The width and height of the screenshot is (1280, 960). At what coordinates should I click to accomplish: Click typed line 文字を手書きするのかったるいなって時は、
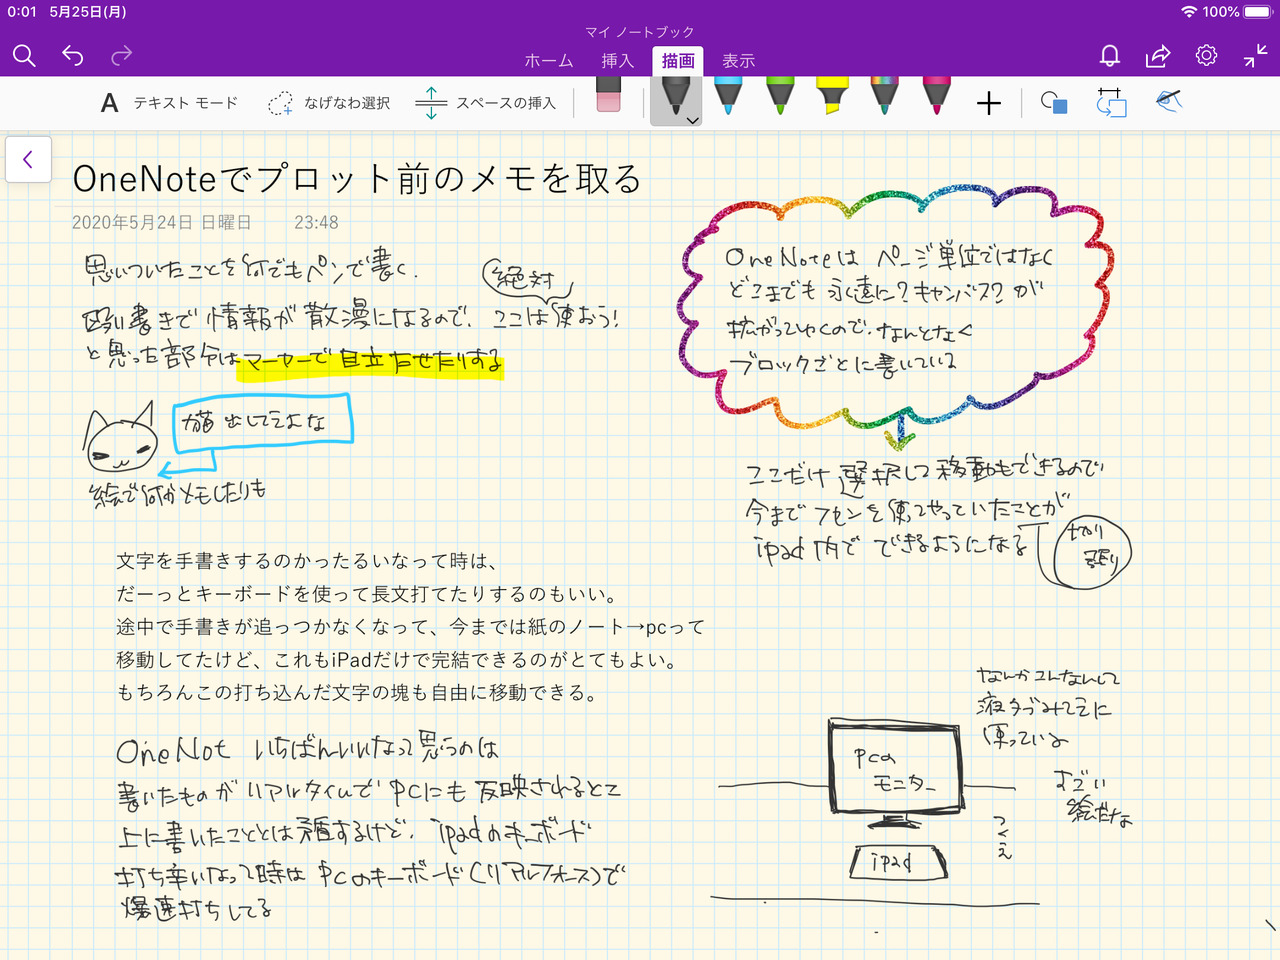pyautogui.click(x=306, y=561)
